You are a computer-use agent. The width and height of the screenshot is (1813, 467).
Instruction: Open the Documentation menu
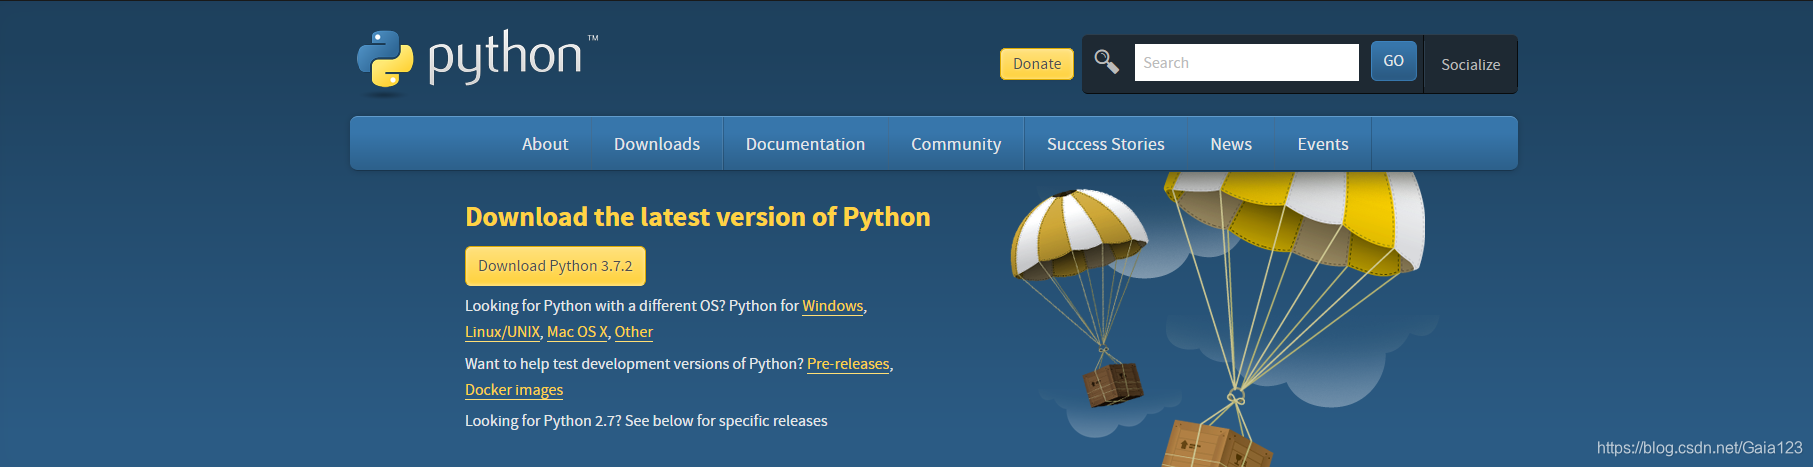coord(805,144)
